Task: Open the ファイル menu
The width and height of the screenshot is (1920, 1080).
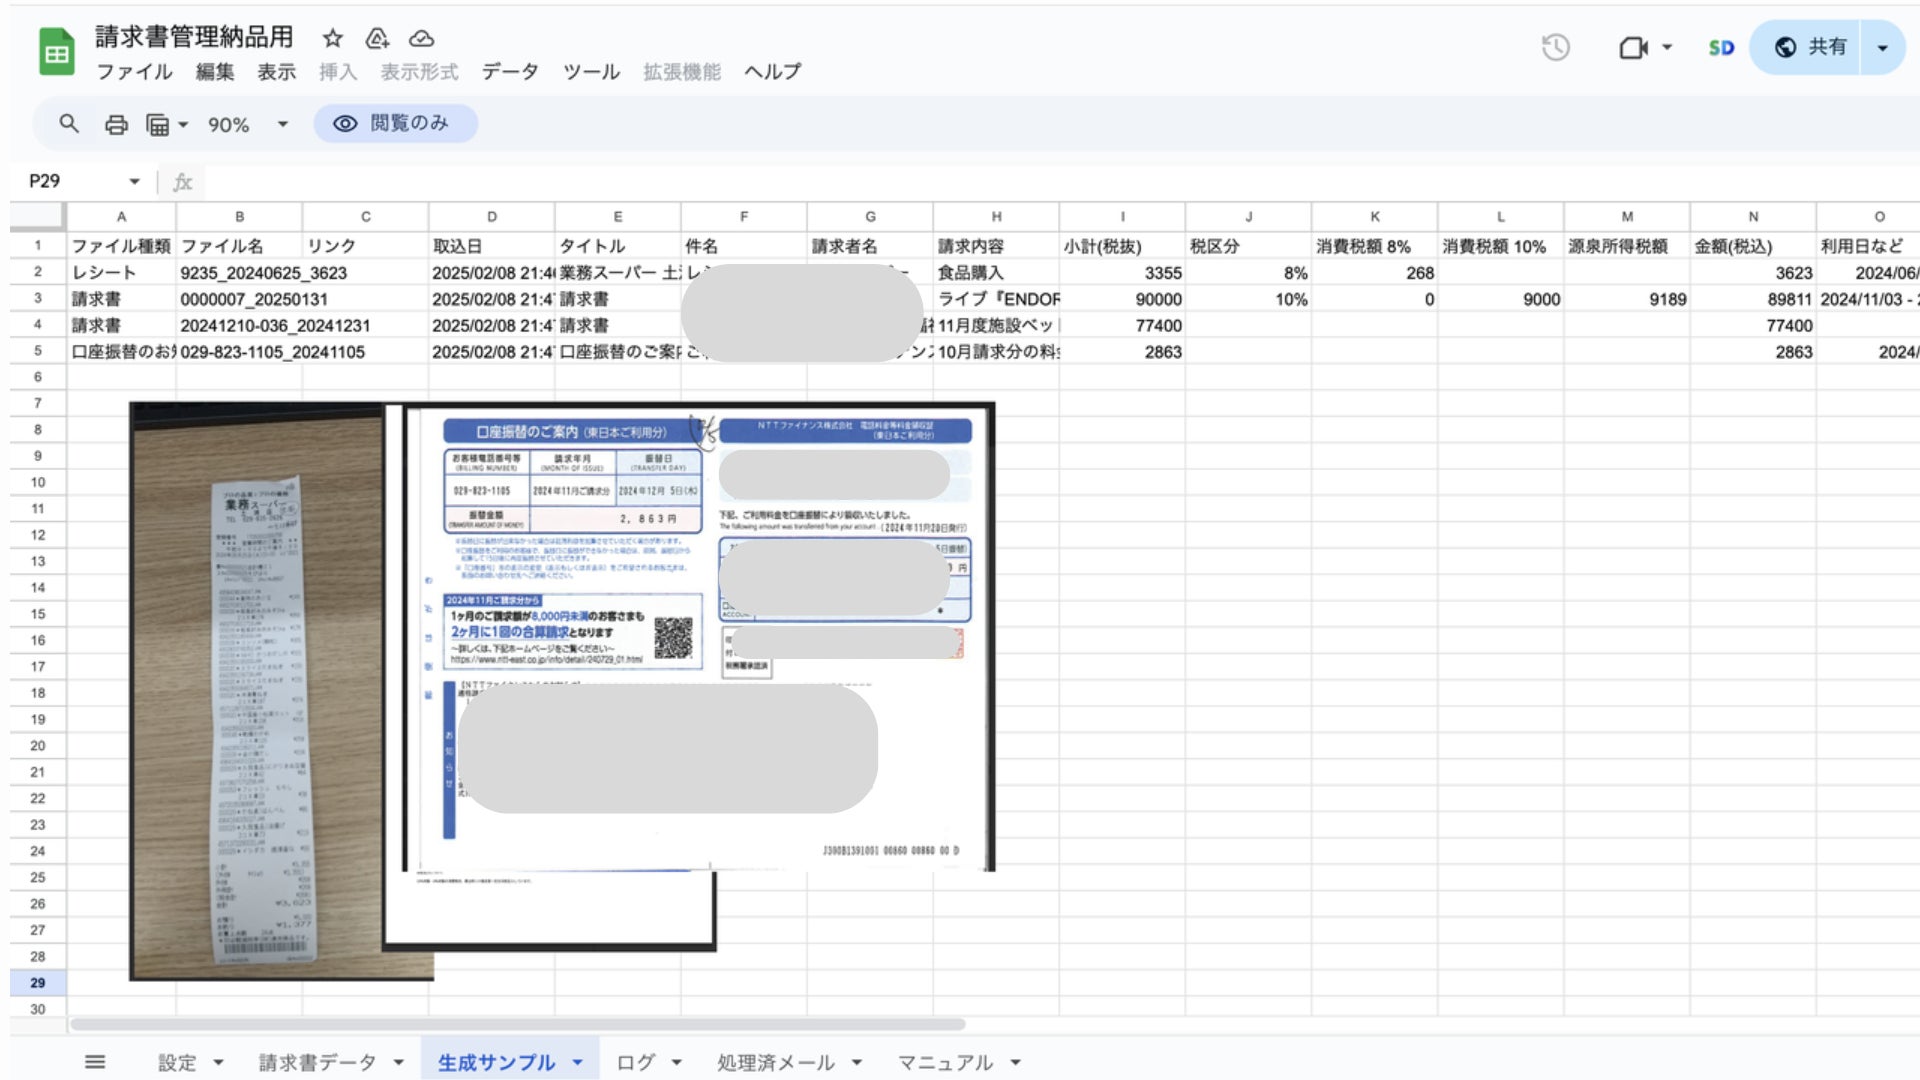Action: (x=134, y=72)
